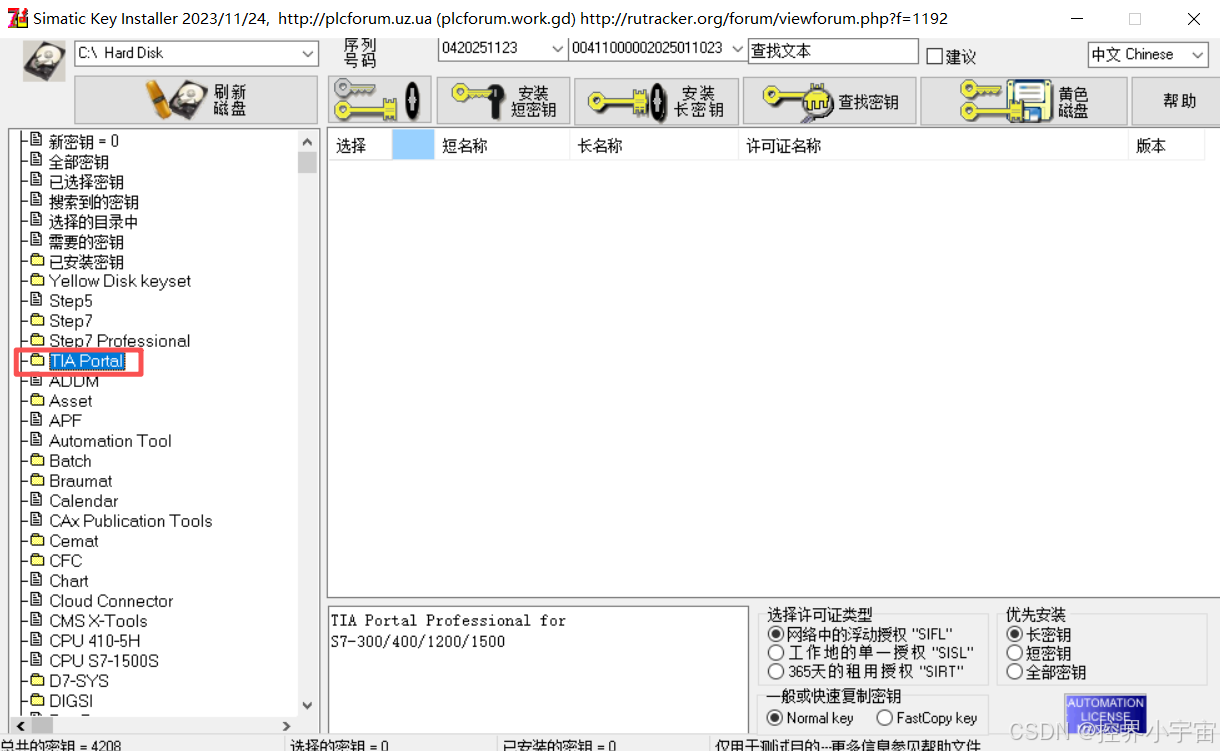Select the 全部密钥 tree item
Image resolution: width=1220 pixels, height=751 pixels.
tap(79, 161)
